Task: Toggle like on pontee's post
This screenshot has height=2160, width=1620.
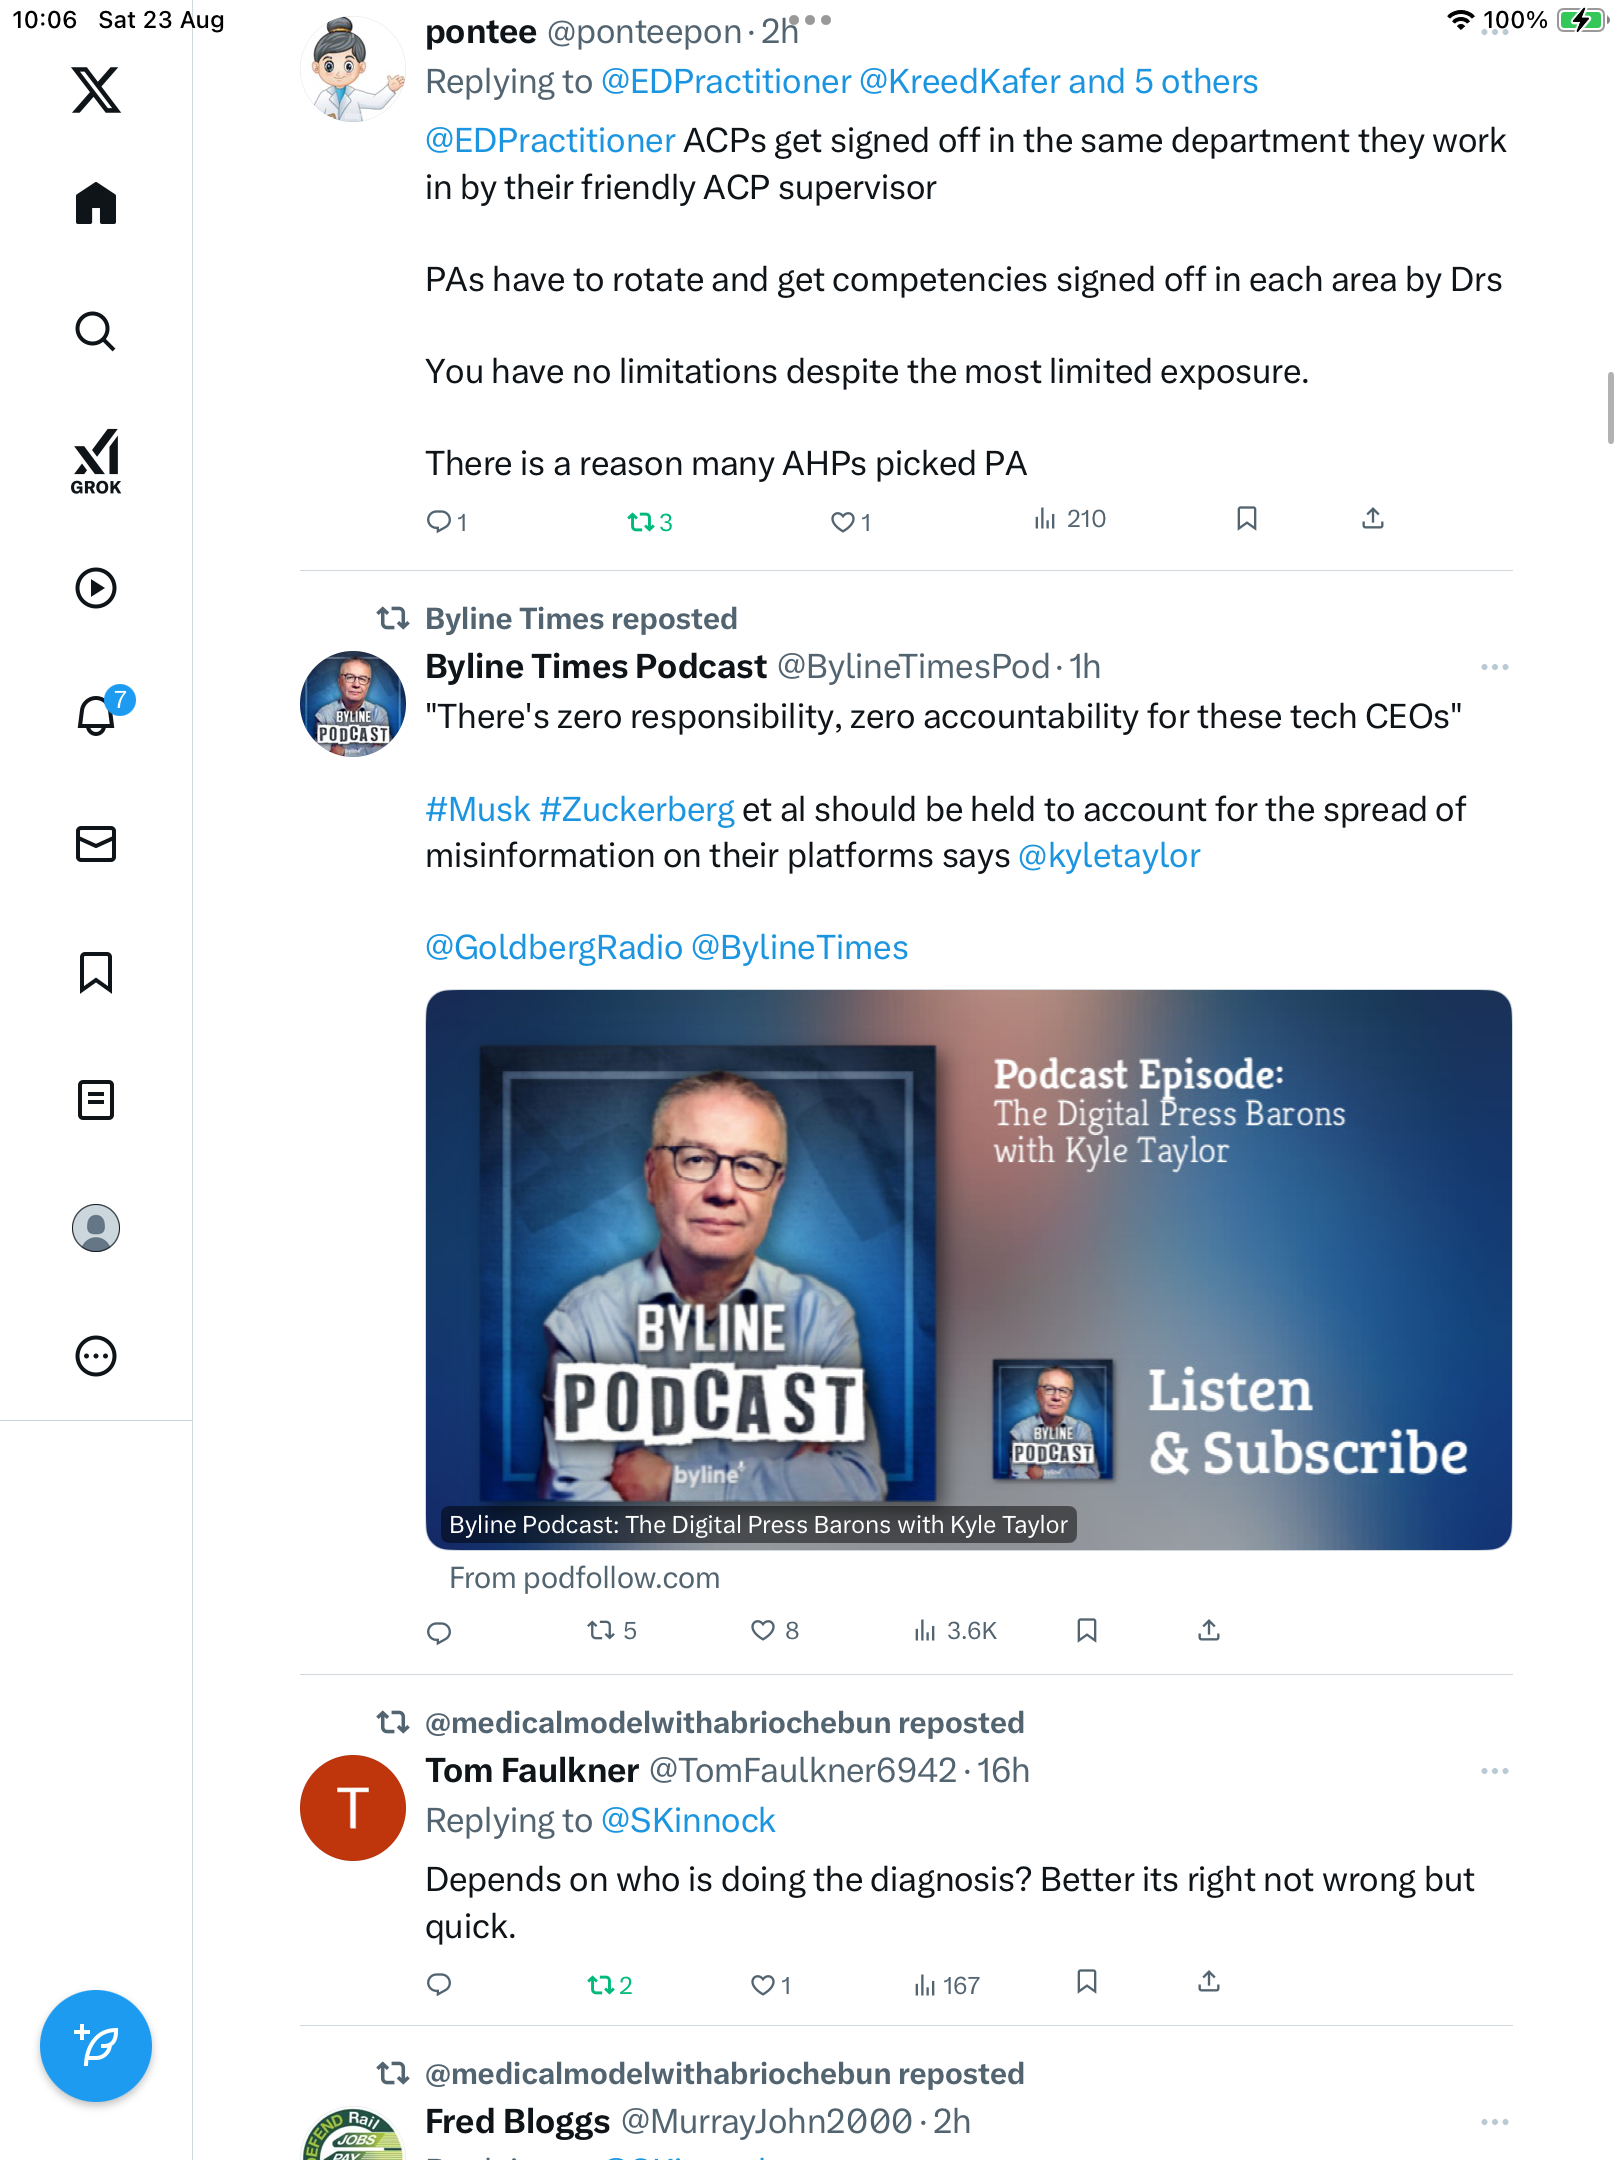Action: 843,521
